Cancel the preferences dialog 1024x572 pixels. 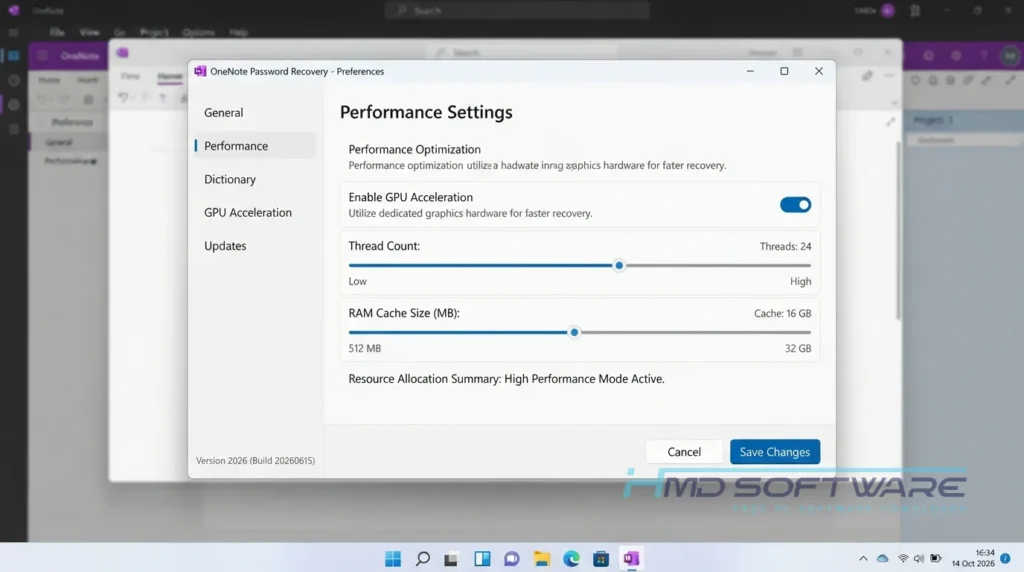point(684,452)
